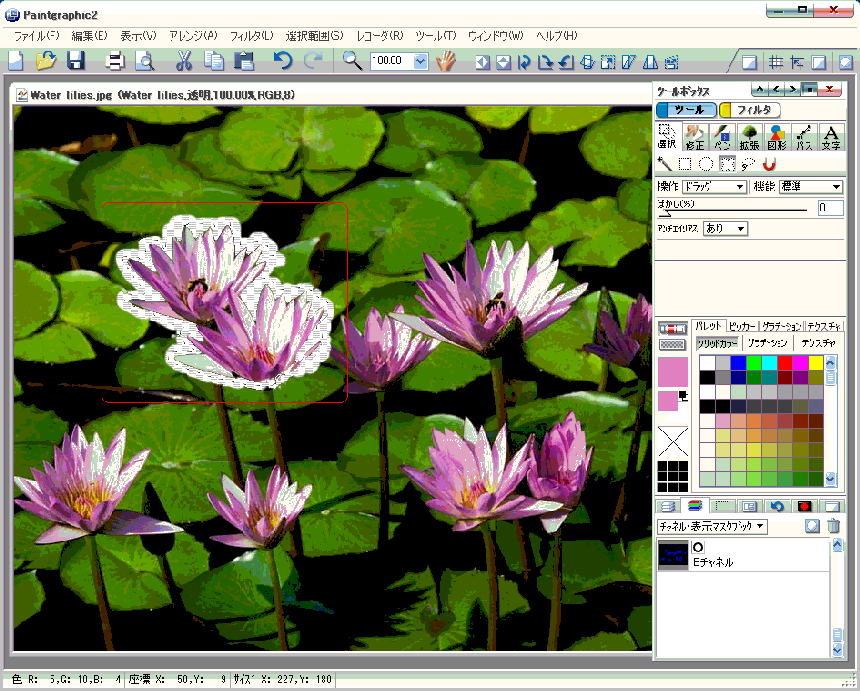
Task: Toggle the ツール mode button in toolbox
Action: point(686,110)
